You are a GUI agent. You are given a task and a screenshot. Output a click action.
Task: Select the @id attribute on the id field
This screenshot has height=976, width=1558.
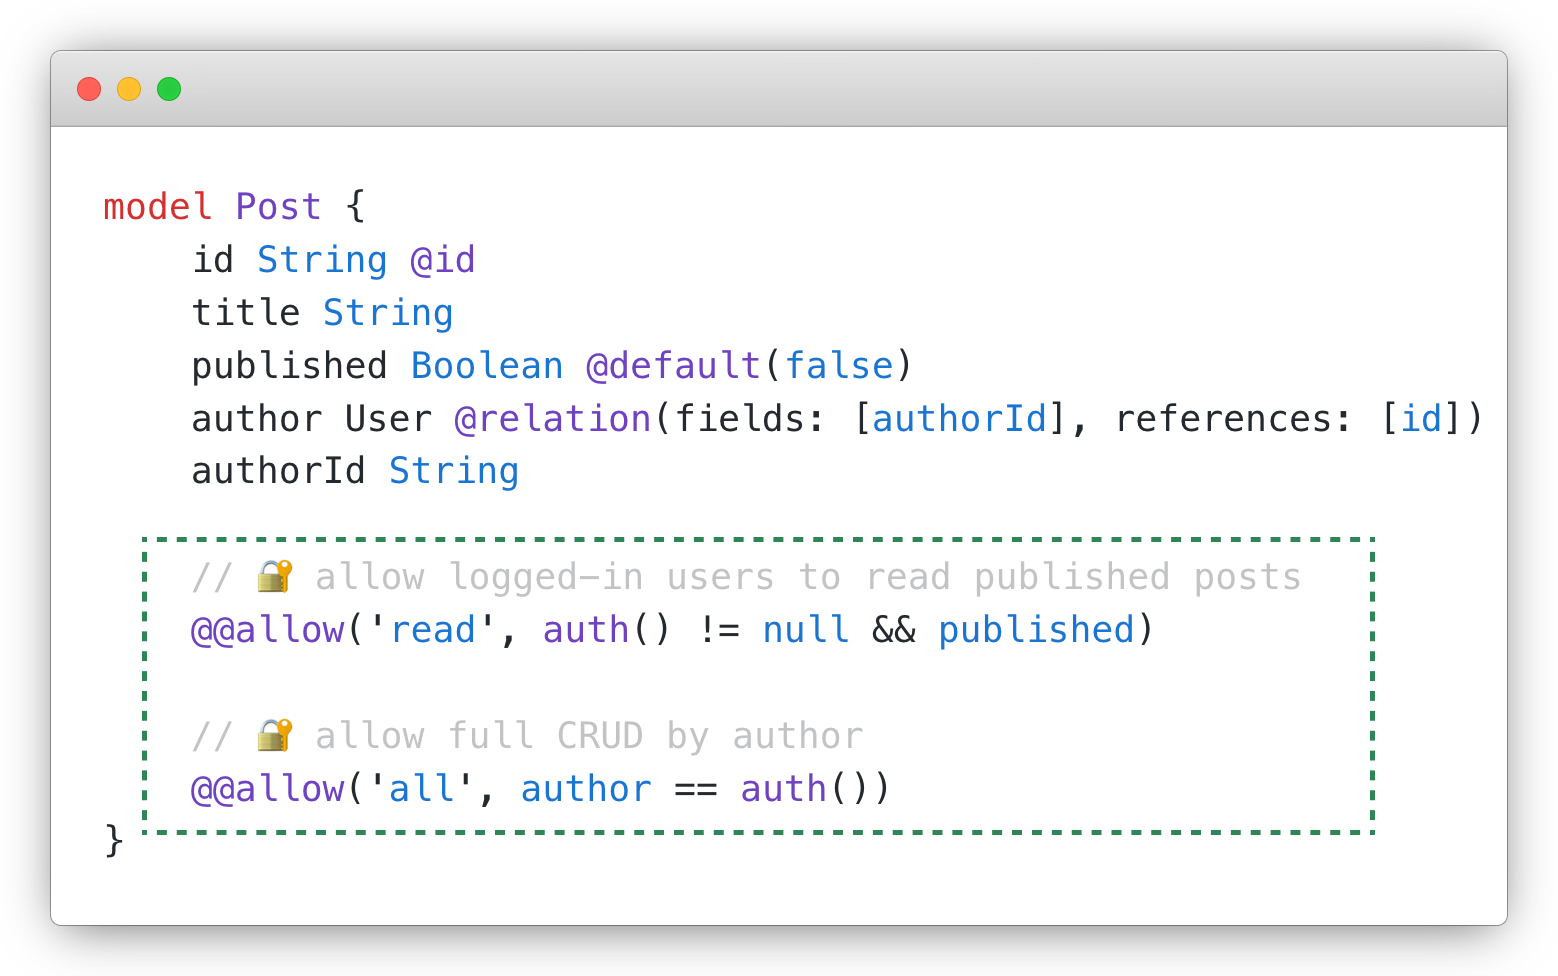[x=441, y=259]
